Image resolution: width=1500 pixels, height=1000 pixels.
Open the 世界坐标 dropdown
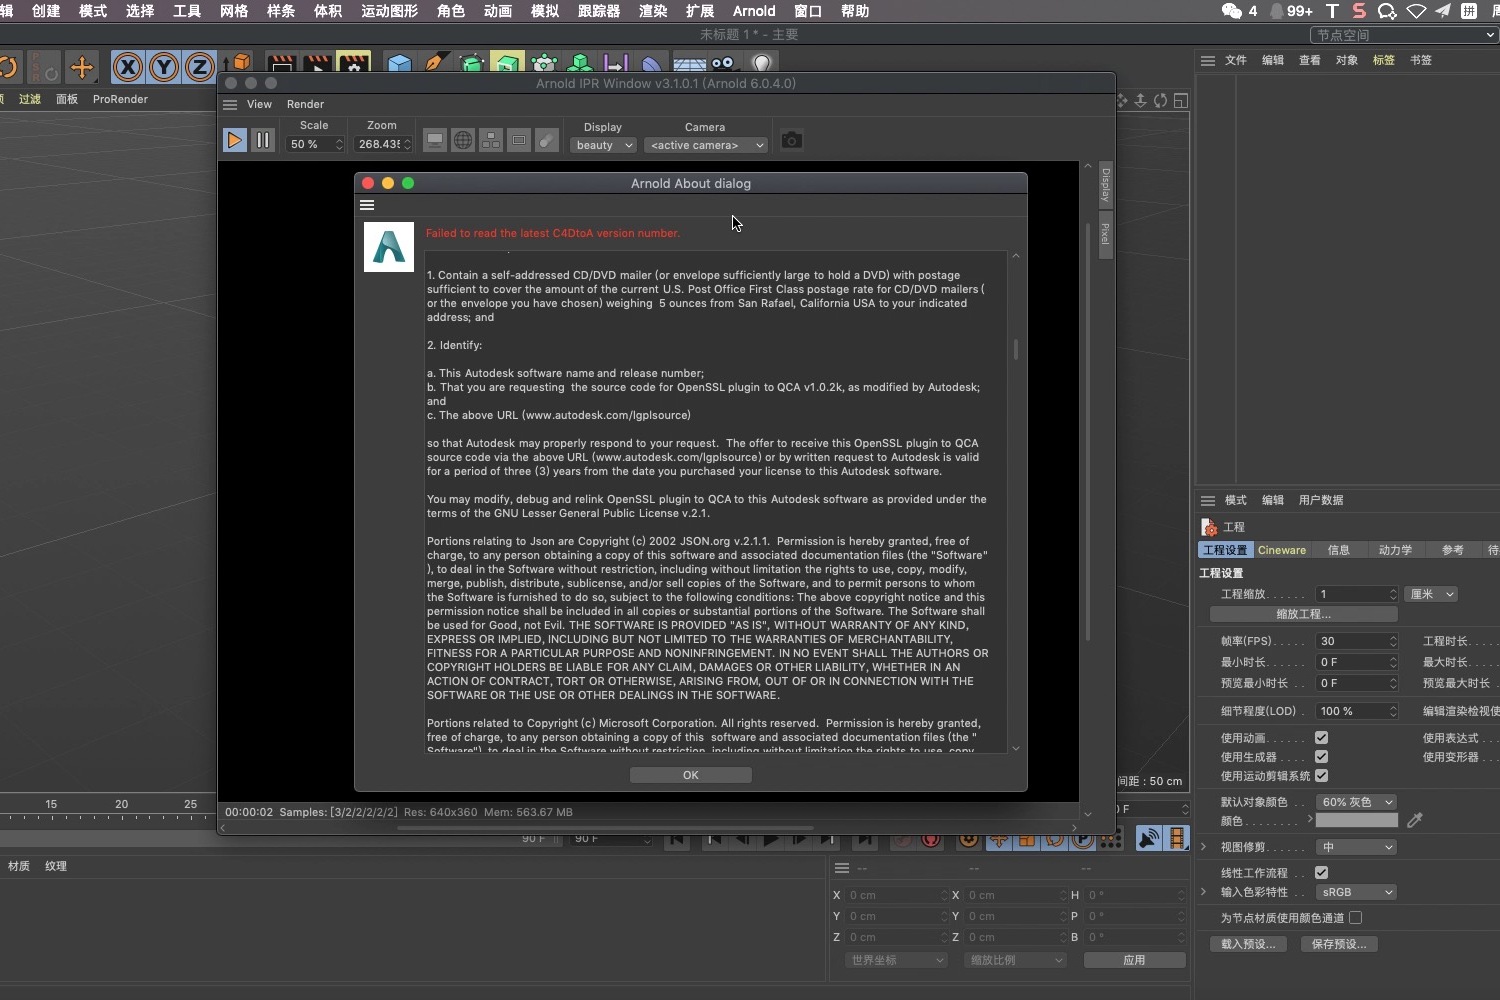click(x=895, y=960)
